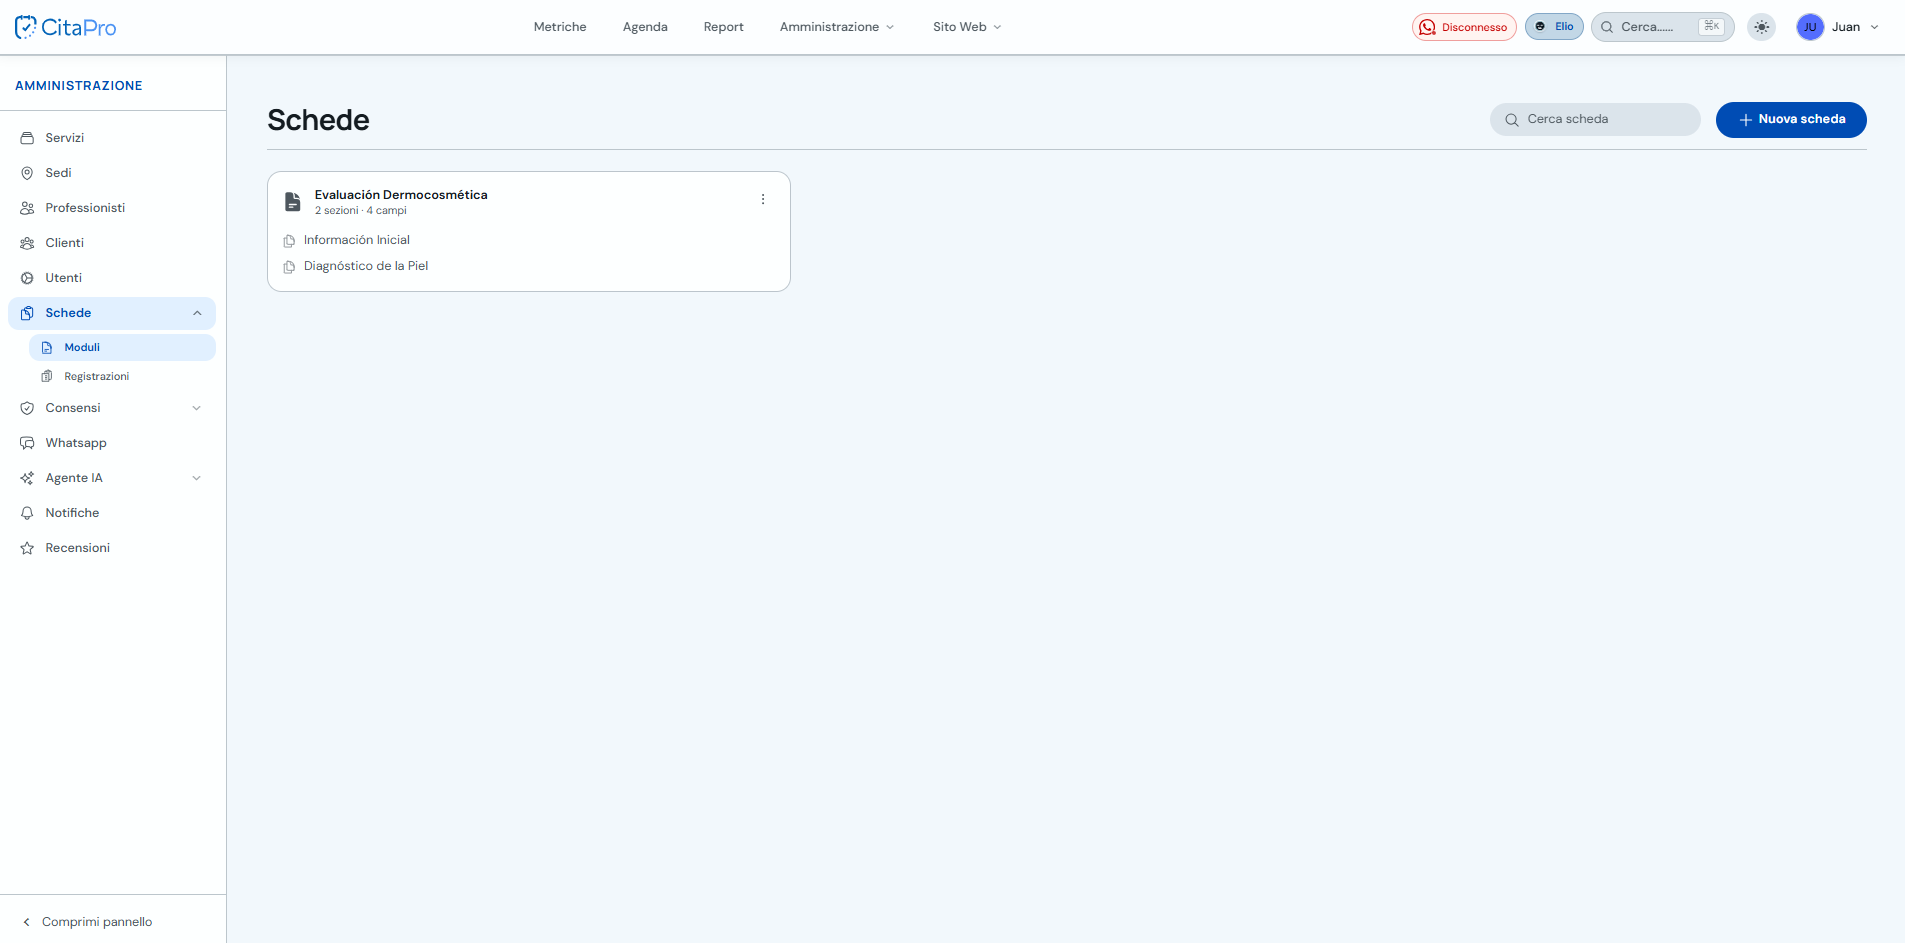
Task: Click the Recensioni star icon
Action: (27, 548)
